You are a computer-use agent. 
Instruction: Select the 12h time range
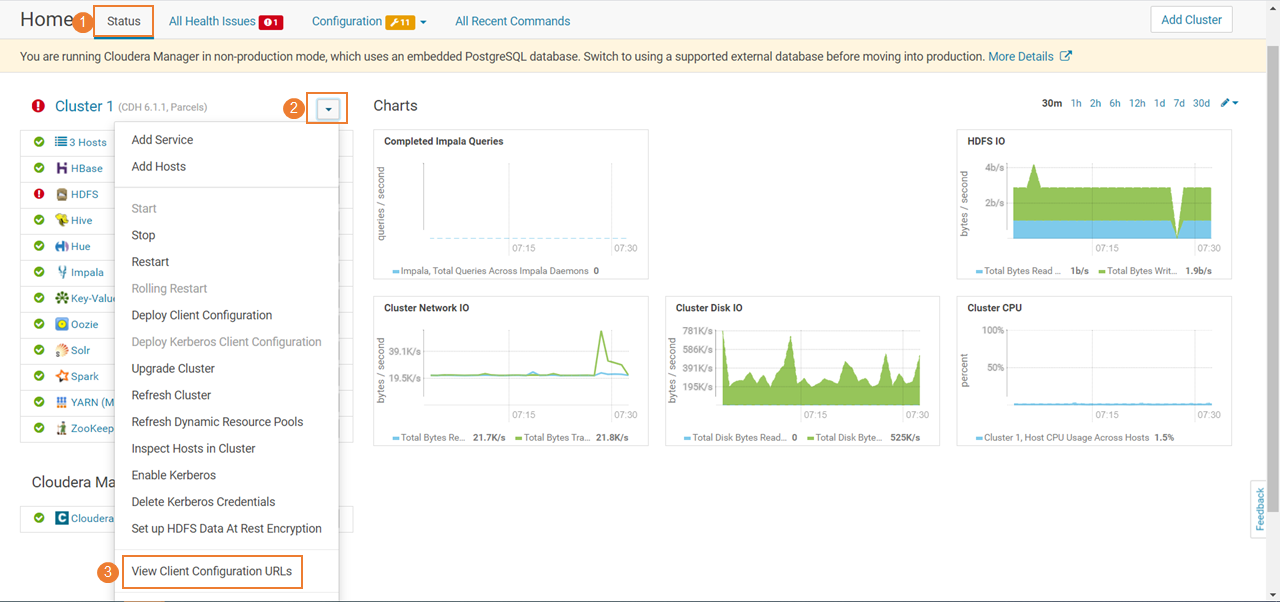[1137, 103]
